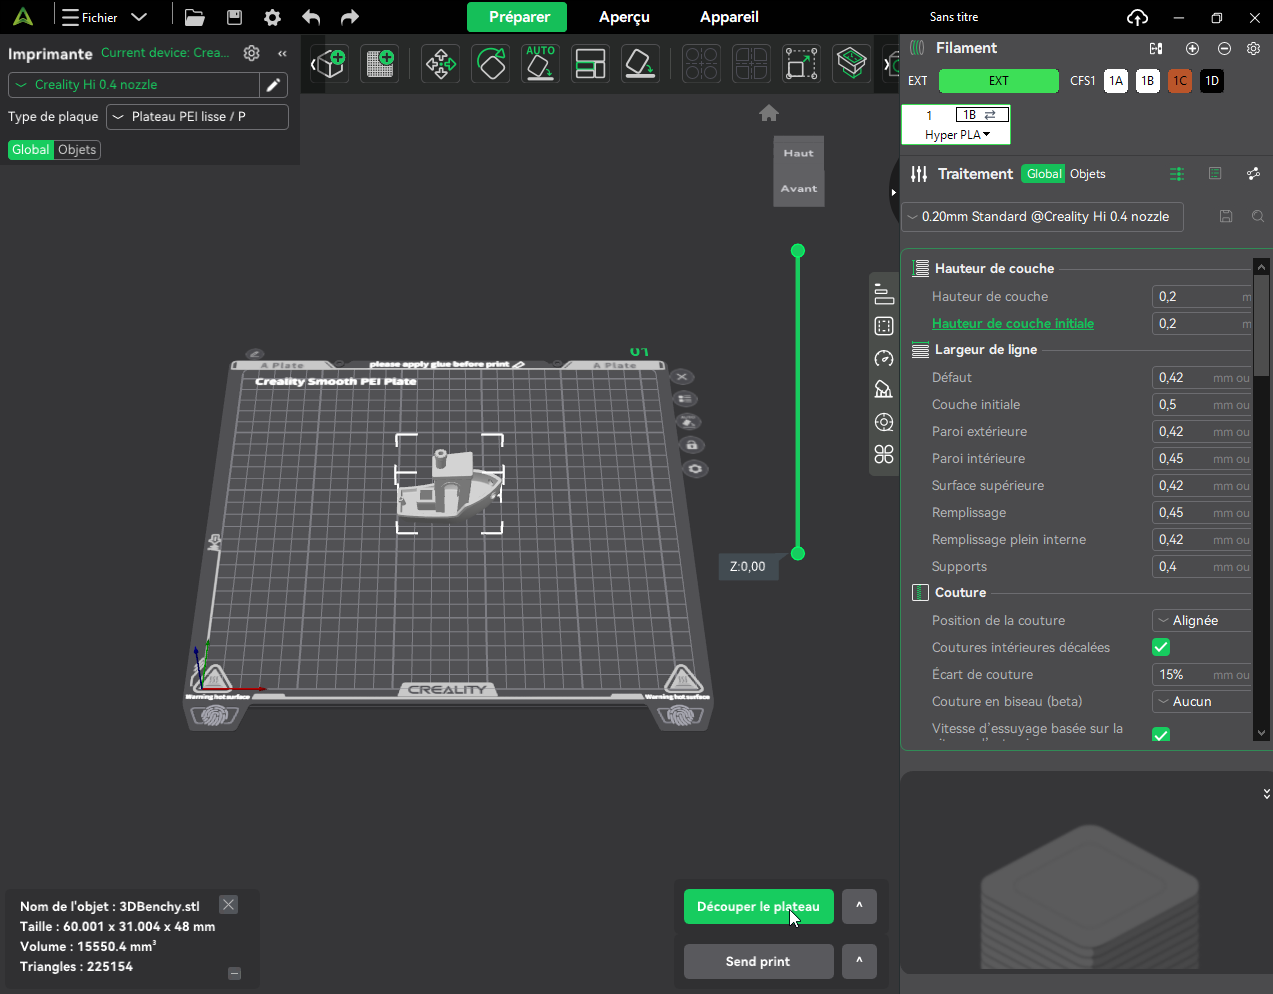Image resolution: width=1273 pixels, height=994 pixels.
Task: Click the Undo arrow icon
Action: click(x=311, y=17)
